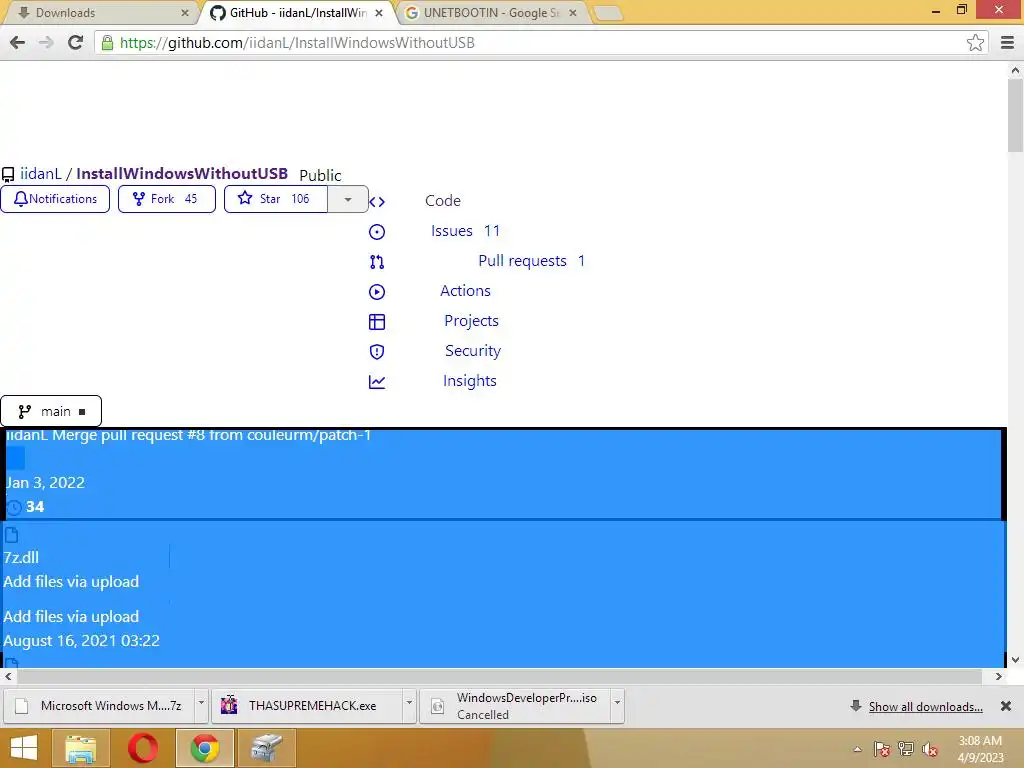This screenshot has height=768, width=1024.
Task: Click the file icon above 7z.dll
Action: point(11,536)
